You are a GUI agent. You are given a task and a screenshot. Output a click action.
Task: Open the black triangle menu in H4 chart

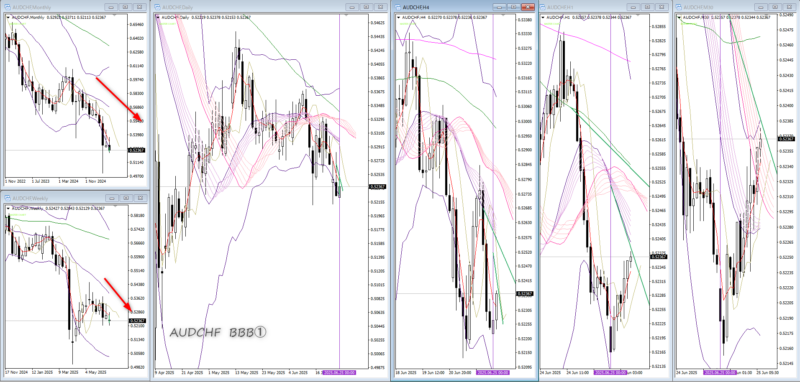(398, 17)
